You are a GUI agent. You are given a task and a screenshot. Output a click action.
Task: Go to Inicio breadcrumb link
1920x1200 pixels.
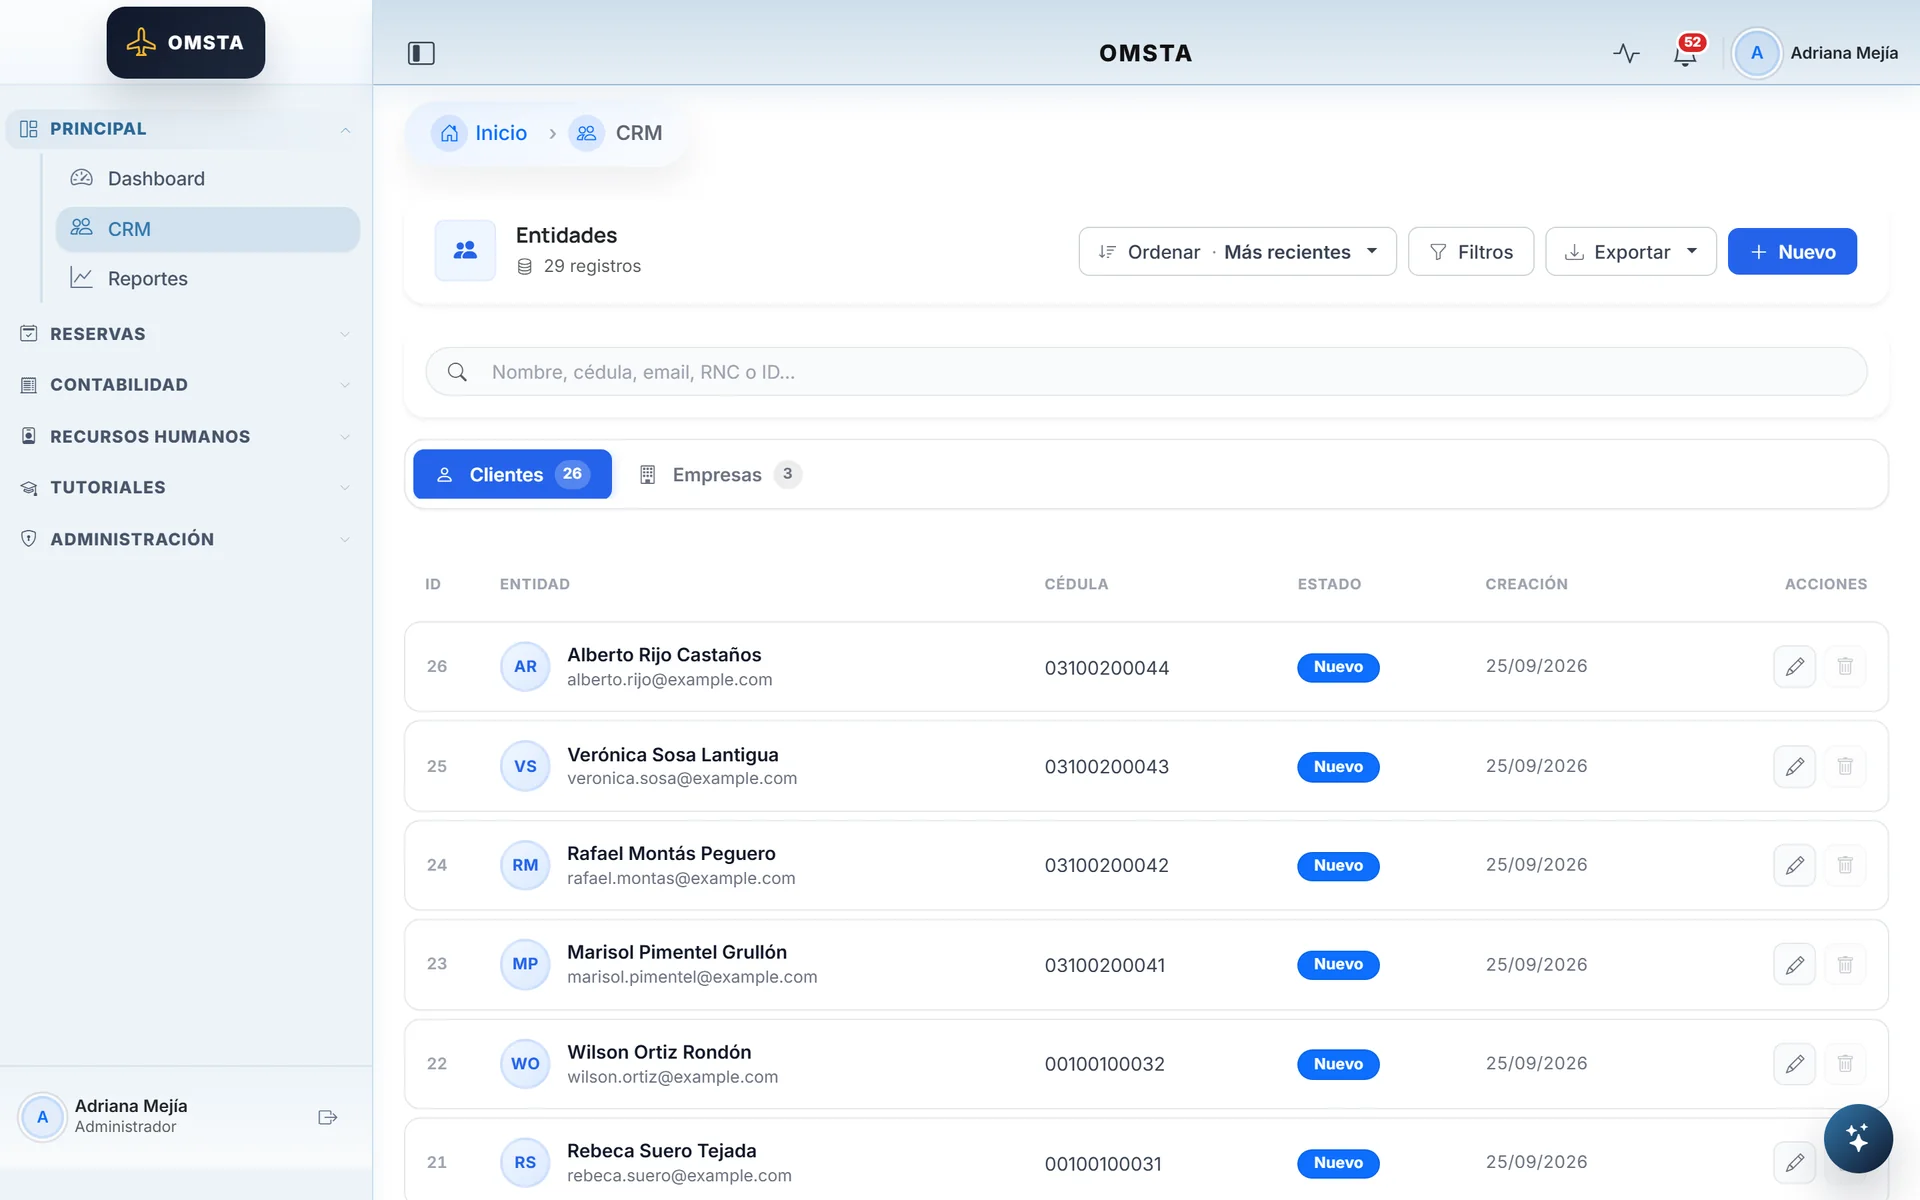pyautogui.click(x=501, y=133)
